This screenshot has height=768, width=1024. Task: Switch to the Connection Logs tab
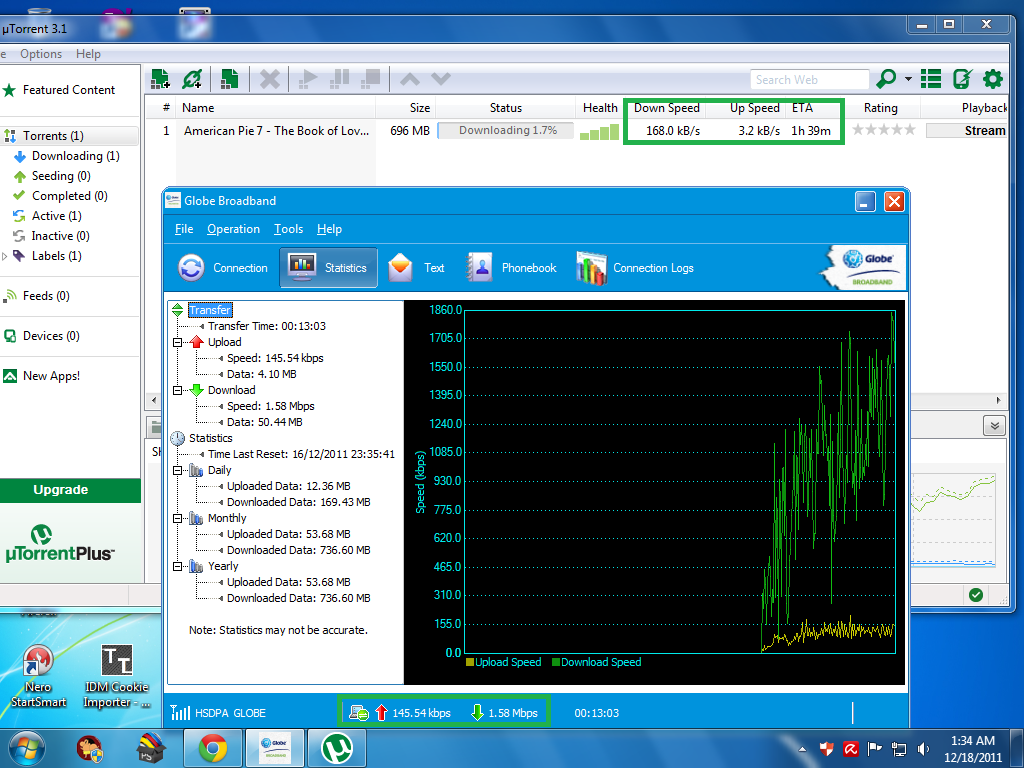(635, 268)
